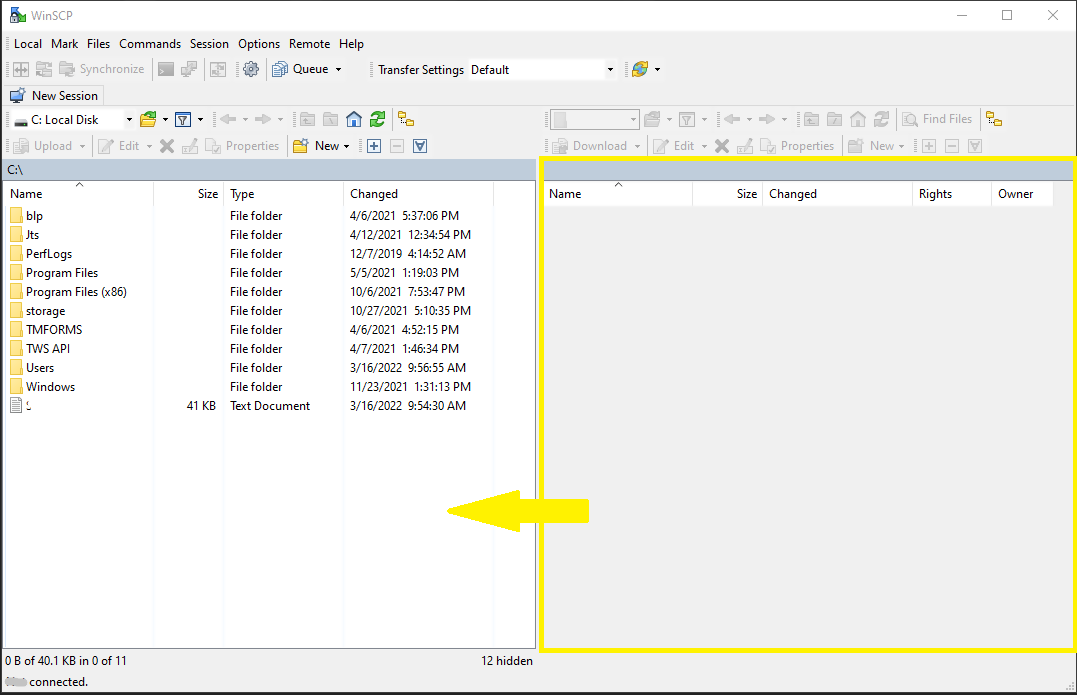Screen dimensions: 1077x695
Task: Click the local New button
Action: tap(316, 146)
